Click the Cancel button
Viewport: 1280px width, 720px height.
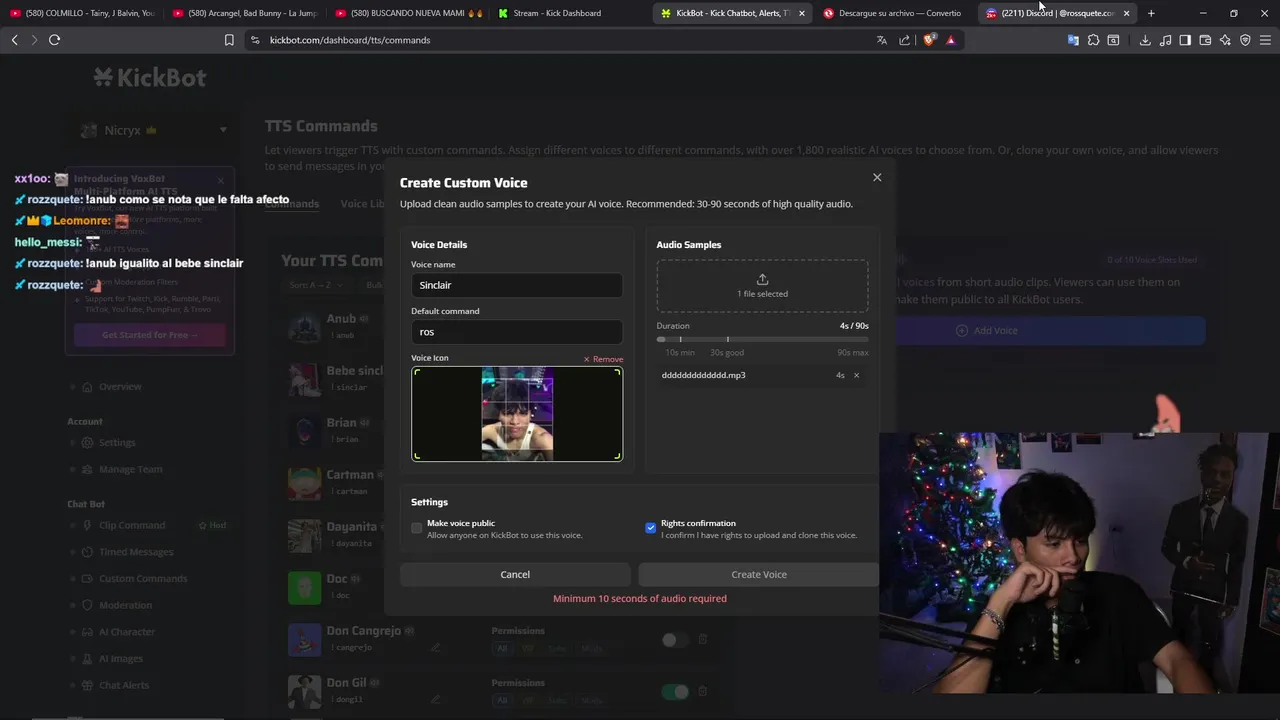point(515,574)
